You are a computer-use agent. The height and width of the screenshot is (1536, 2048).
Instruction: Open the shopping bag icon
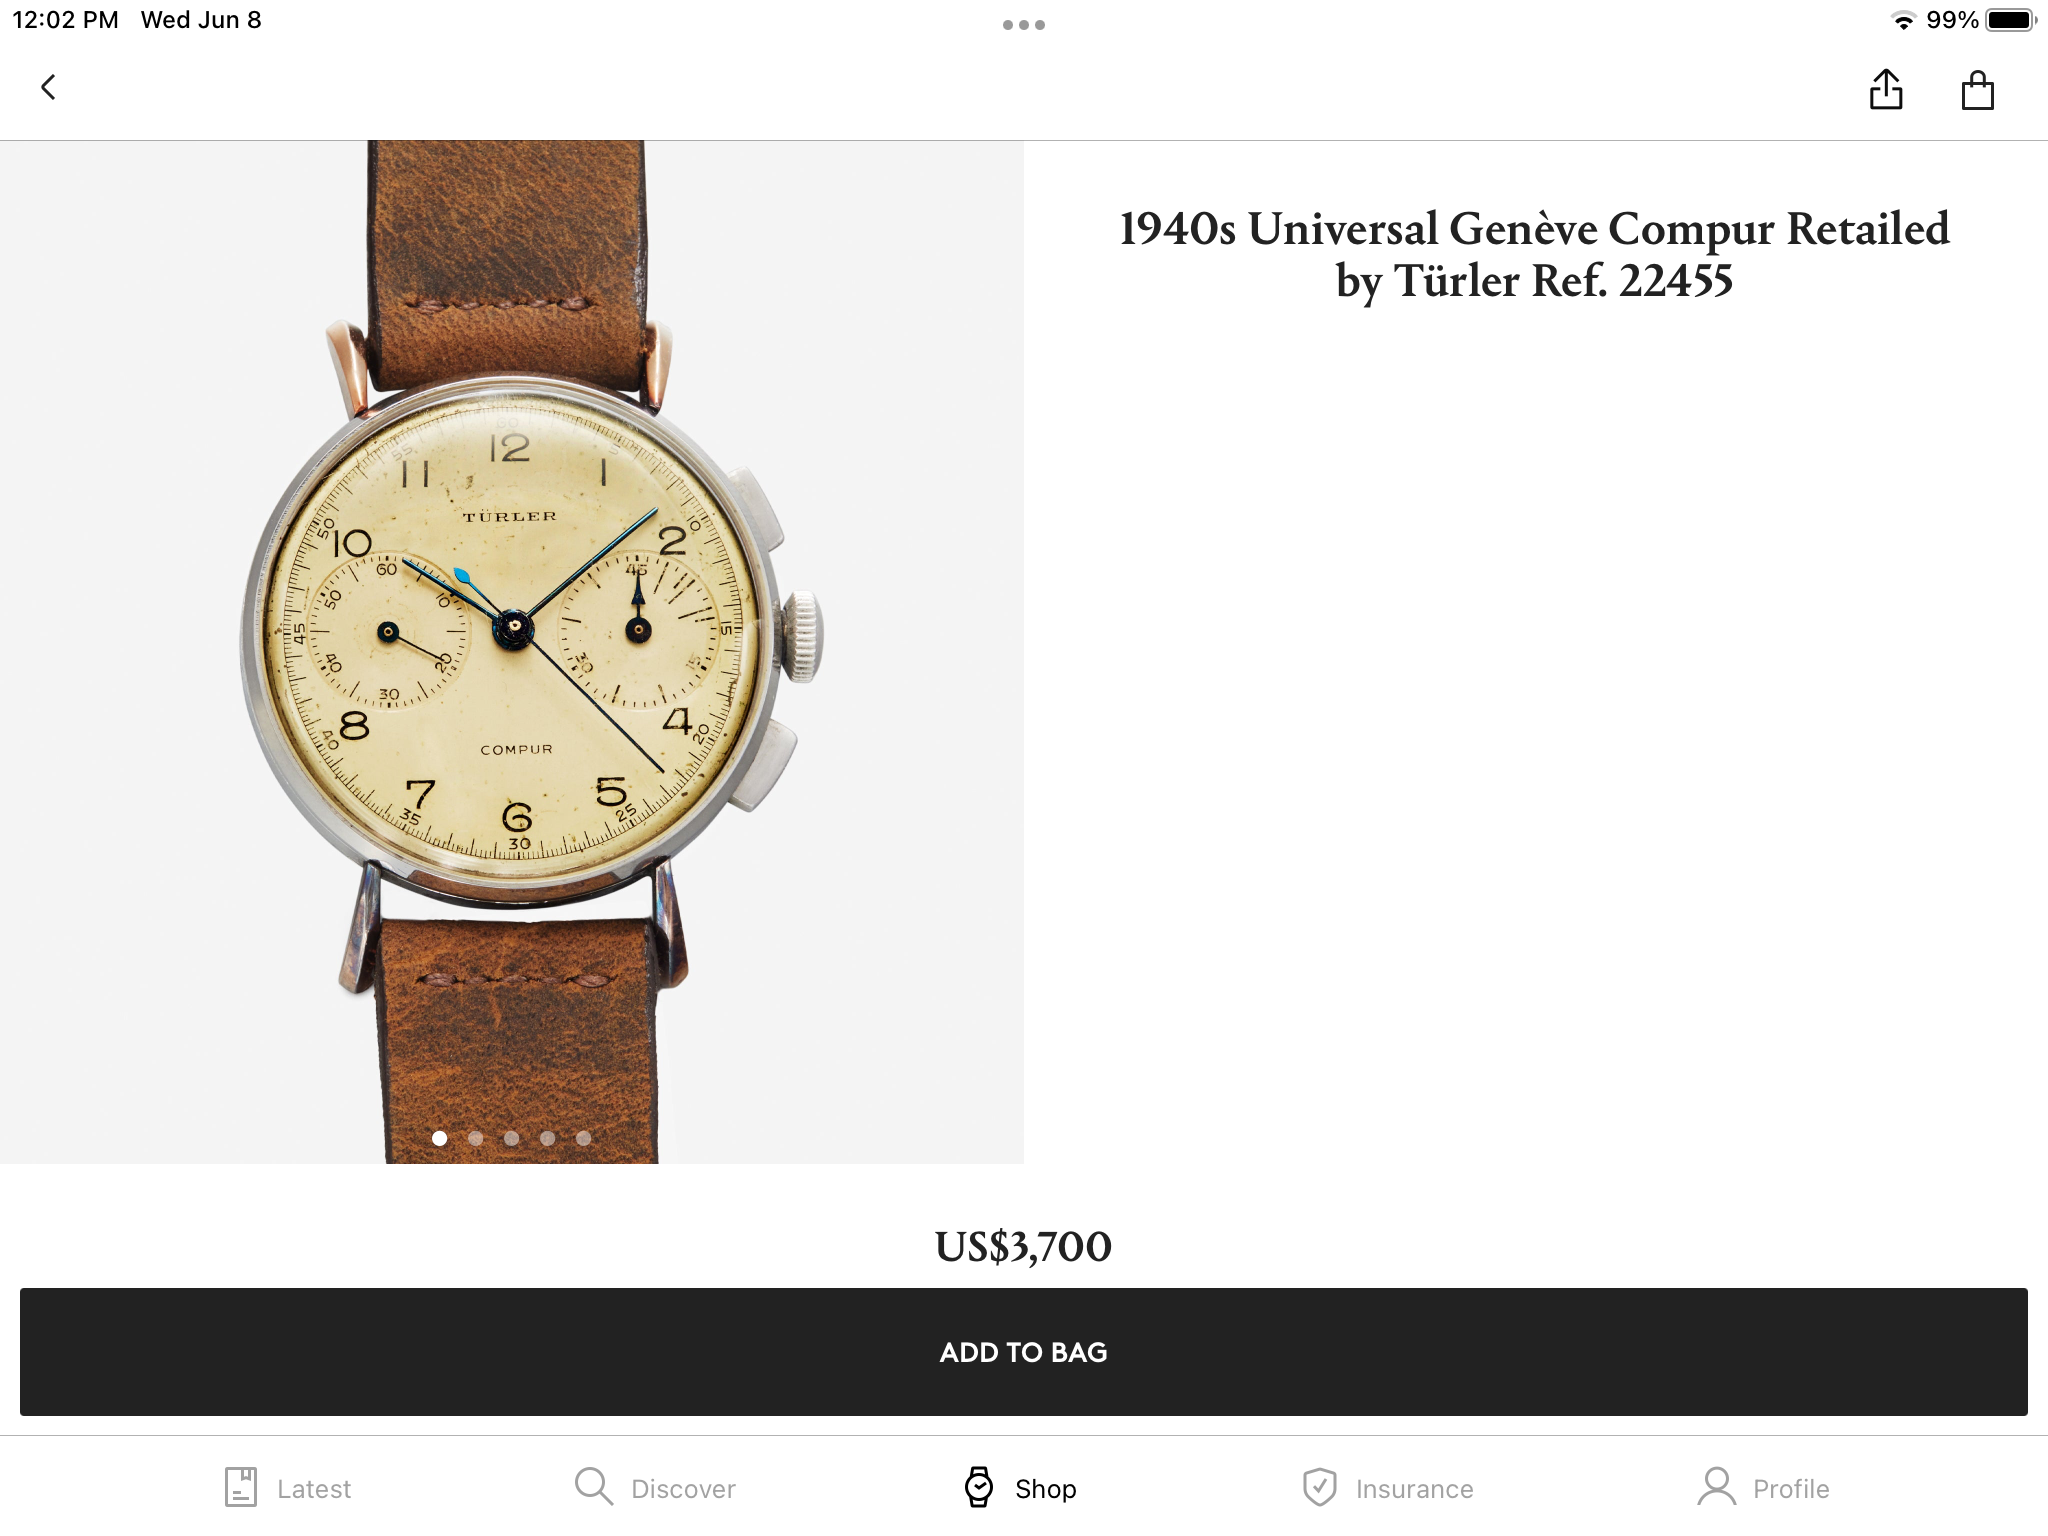1977,90
